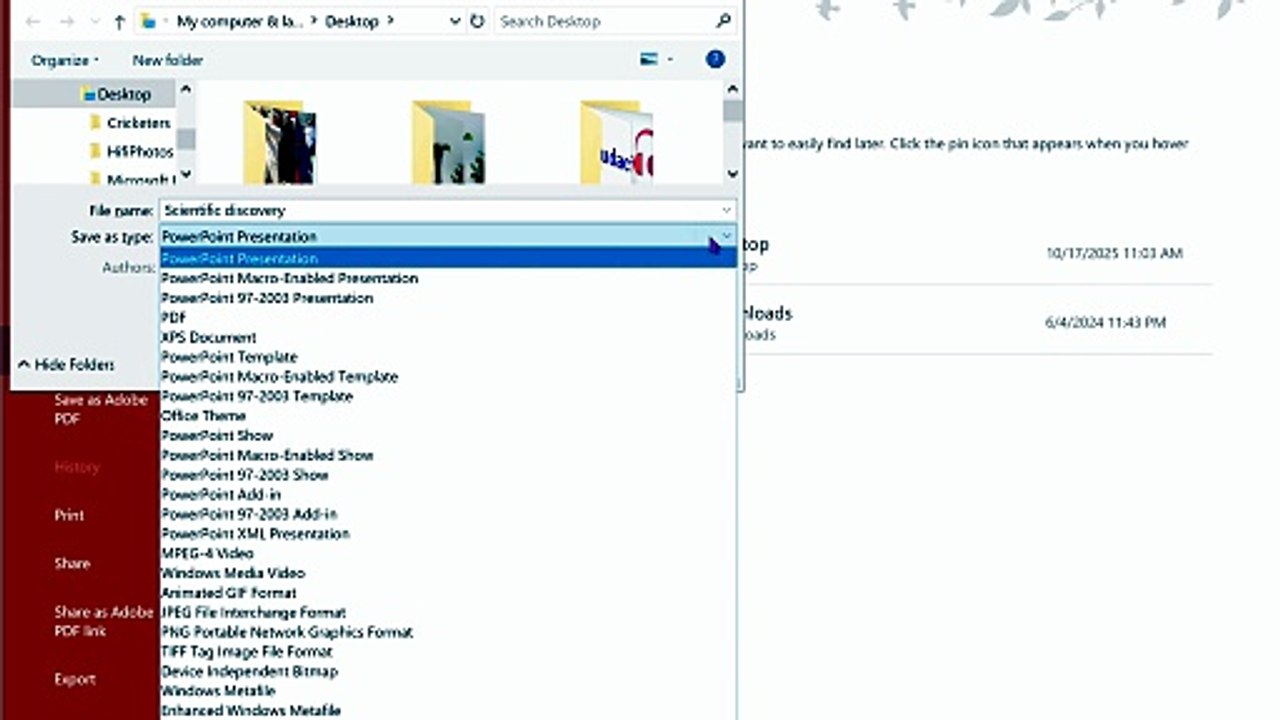Open the third folder thumbnail
1280x720 pixels.
pyautogui.click(x=616, y=142)
